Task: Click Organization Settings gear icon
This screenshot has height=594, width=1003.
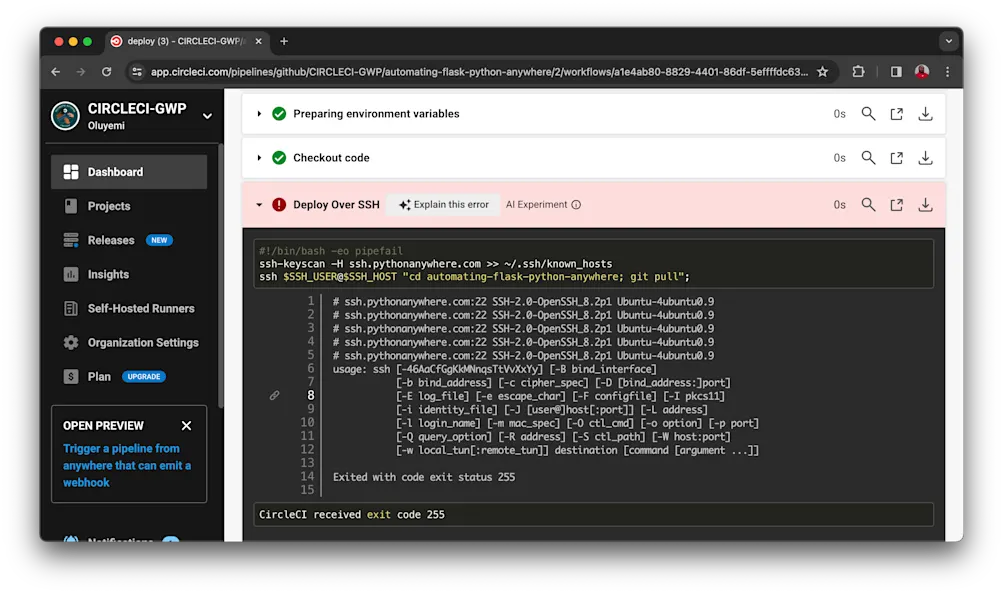Action: (71, 342)
